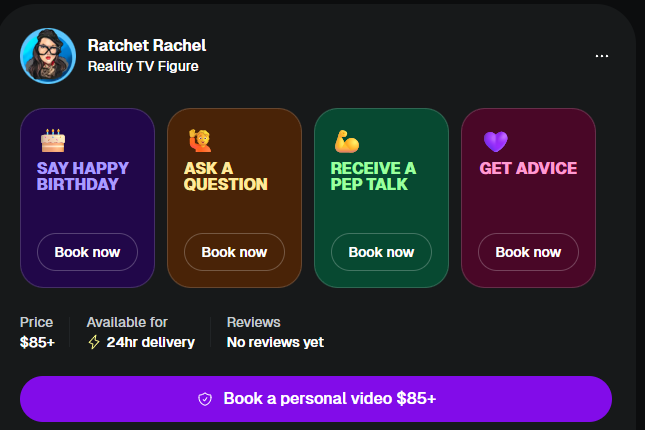Select the SAY HAPPY BIRTHDAY heading
645x430 pixels.
pyautogui.click(x=83, y=176)
